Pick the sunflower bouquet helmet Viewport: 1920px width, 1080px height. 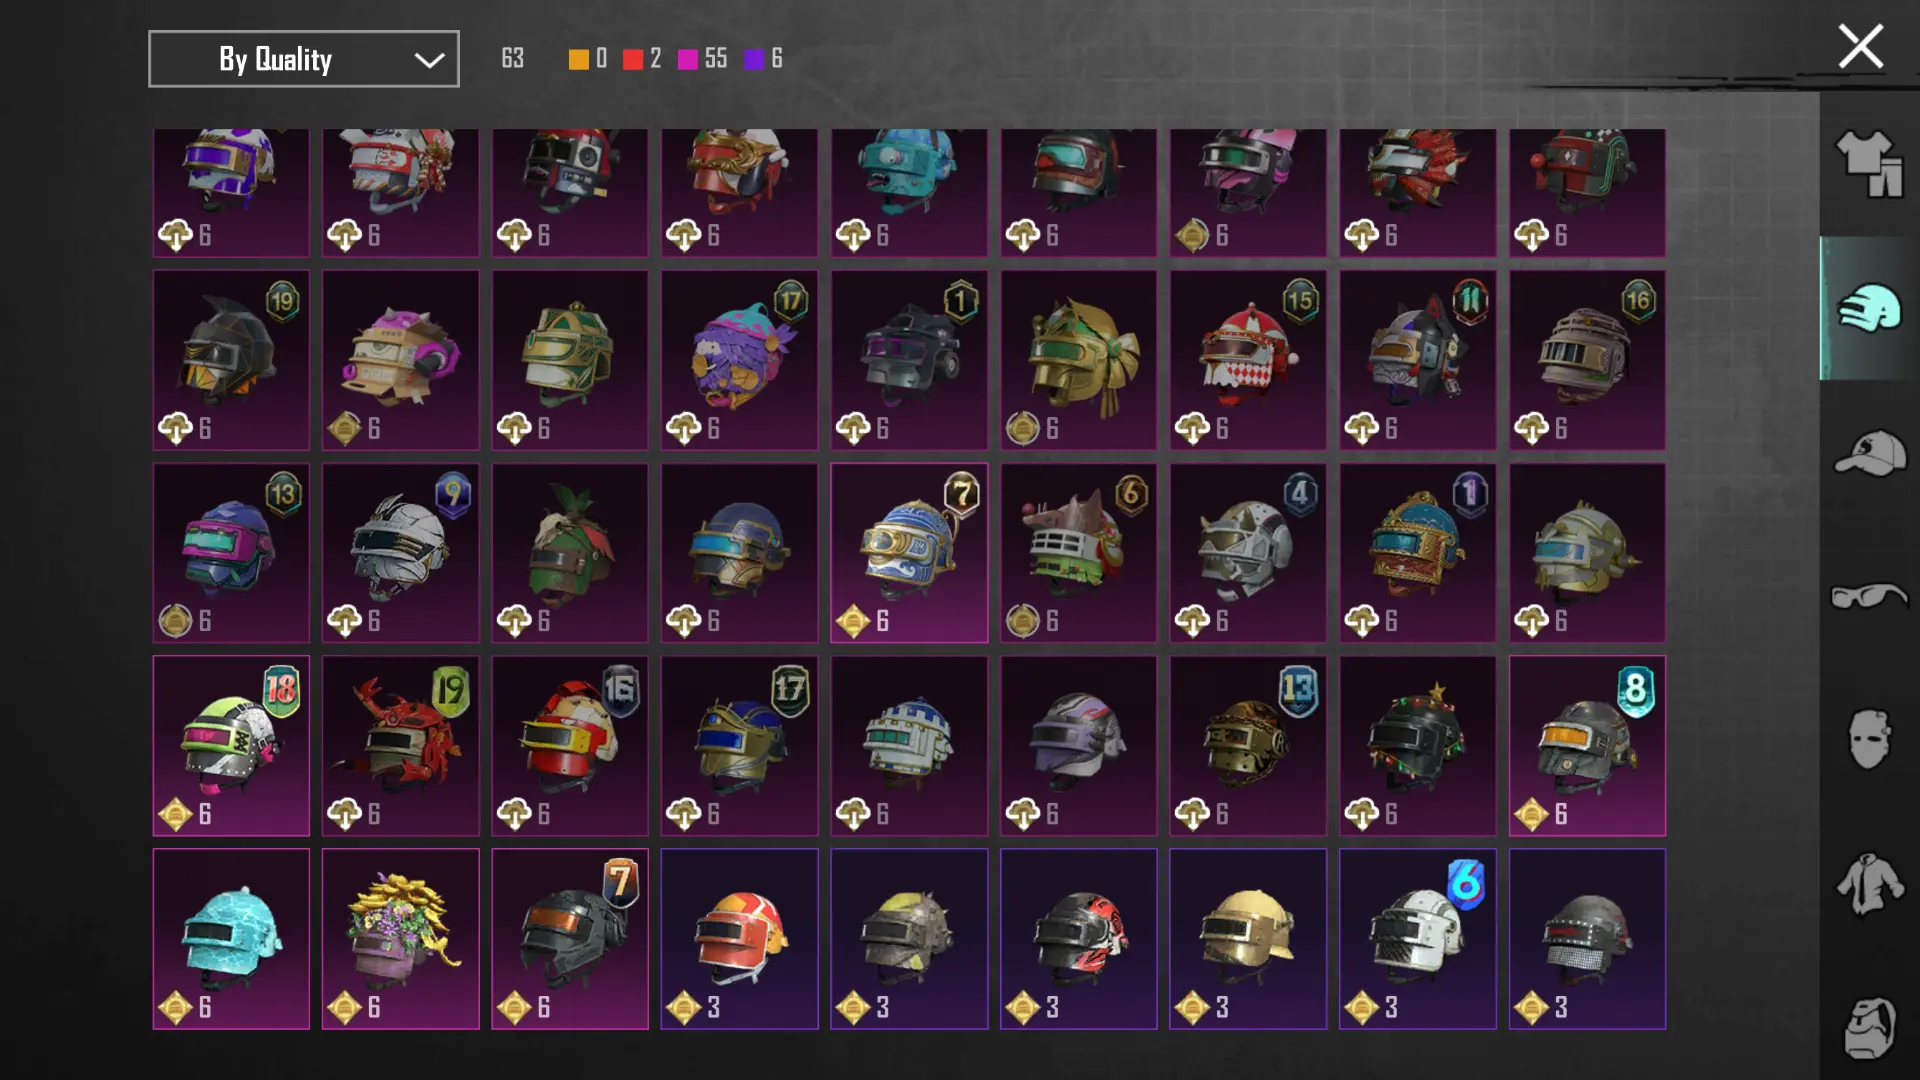pyautogui.click(x=400, y=939)
